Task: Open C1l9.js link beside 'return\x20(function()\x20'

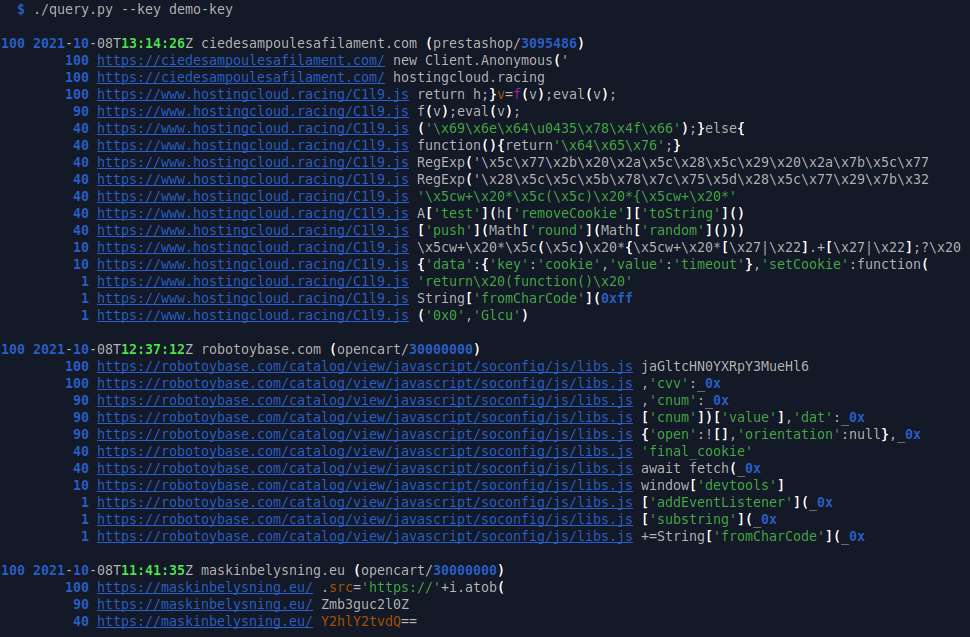Action: (x=252, y=281)
